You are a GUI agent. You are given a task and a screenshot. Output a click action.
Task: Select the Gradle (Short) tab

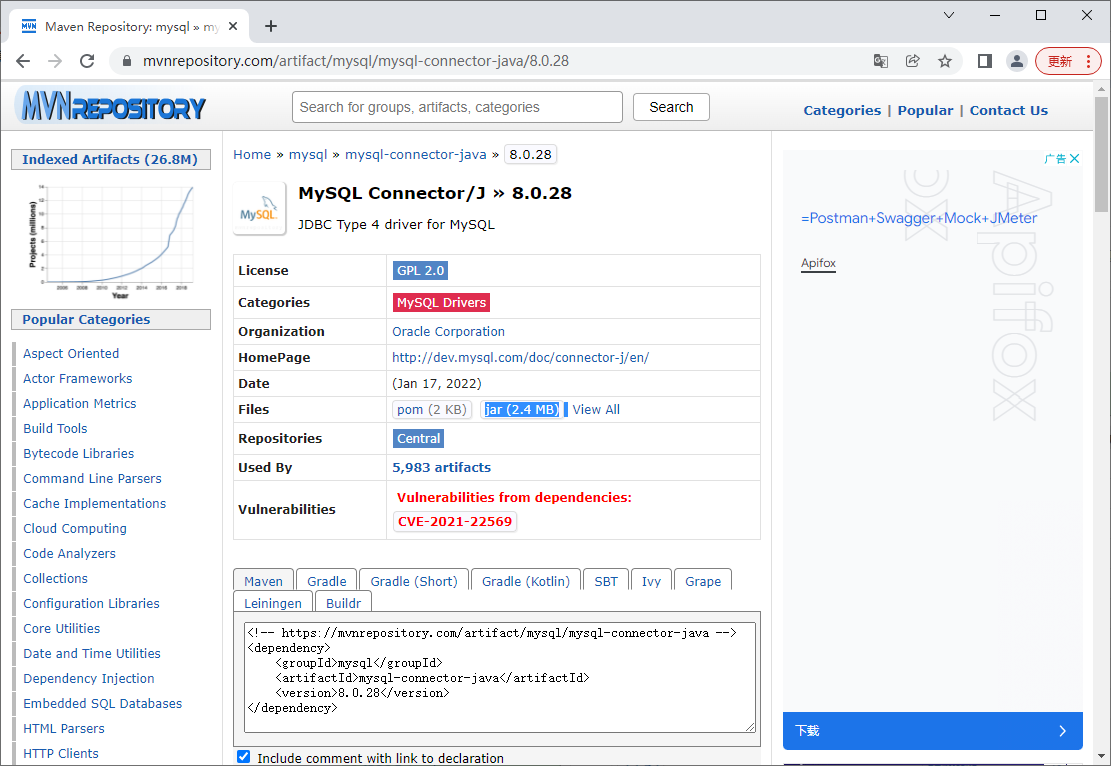pyautogui.click(x=414, y=580)
